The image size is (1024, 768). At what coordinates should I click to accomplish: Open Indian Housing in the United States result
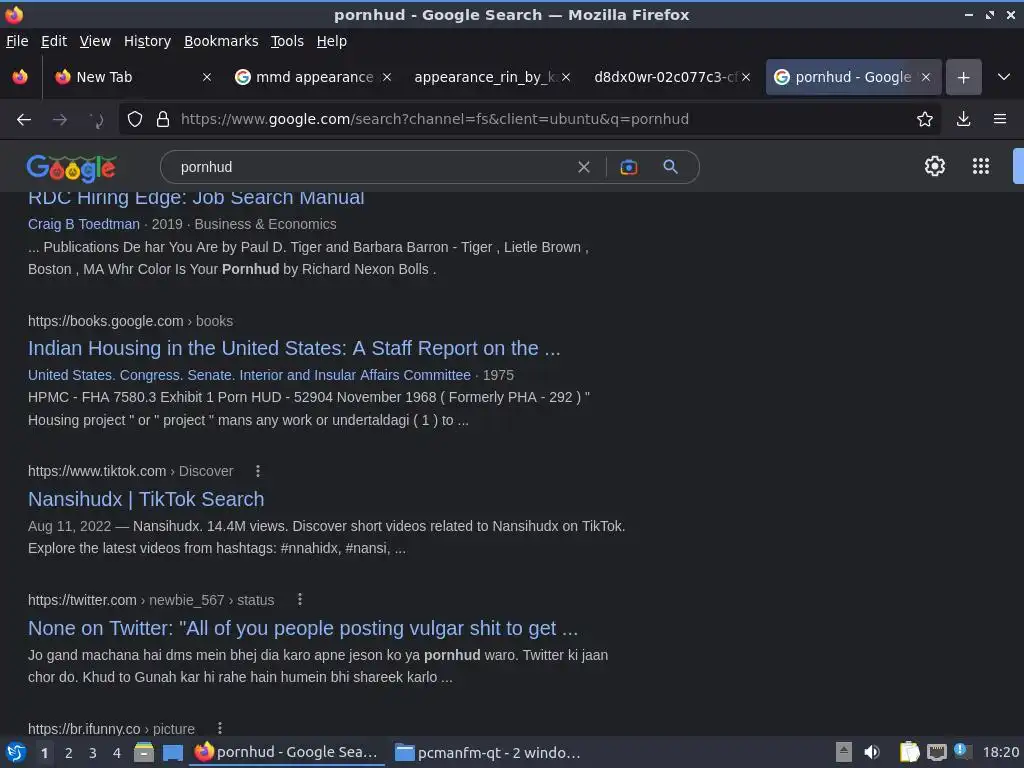coord(294,348)
